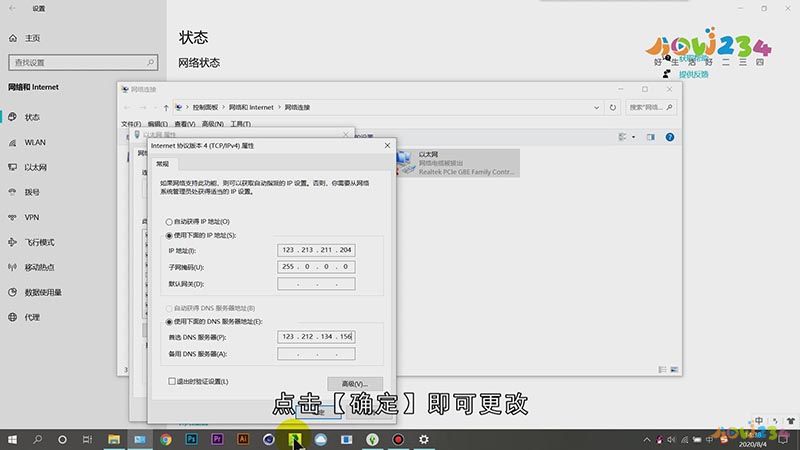Open 查看(V) menu in 网络连接
This screenshot has height=450, width=800.
click(185, 124)
